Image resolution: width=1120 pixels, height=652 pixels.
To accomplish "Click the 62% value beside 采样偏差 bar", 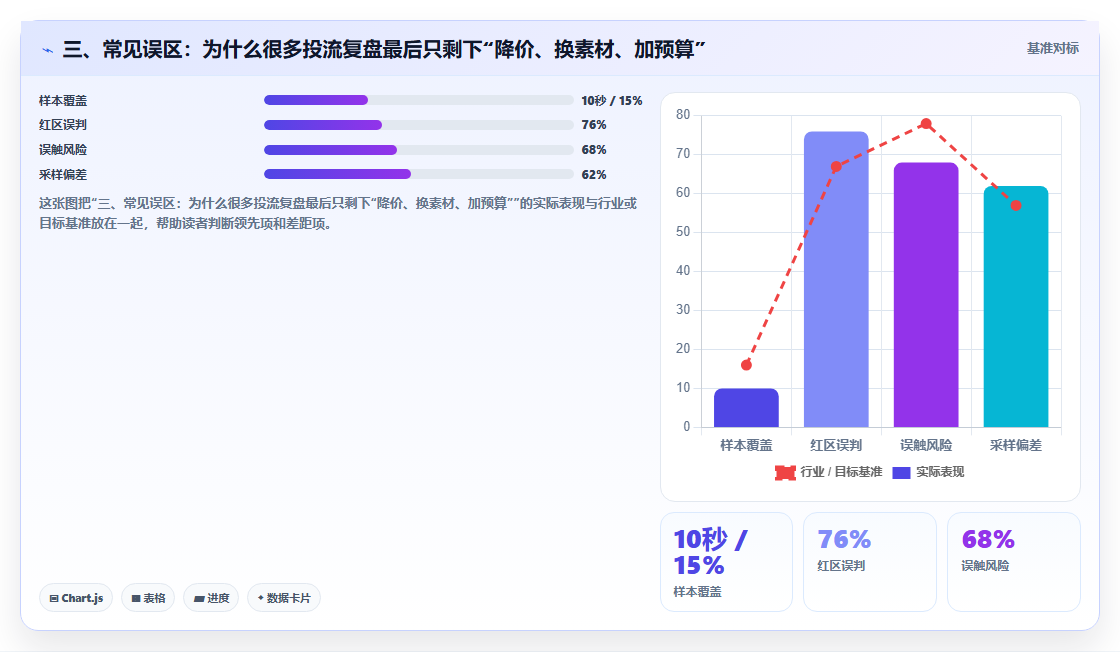I will pos(594,175).
